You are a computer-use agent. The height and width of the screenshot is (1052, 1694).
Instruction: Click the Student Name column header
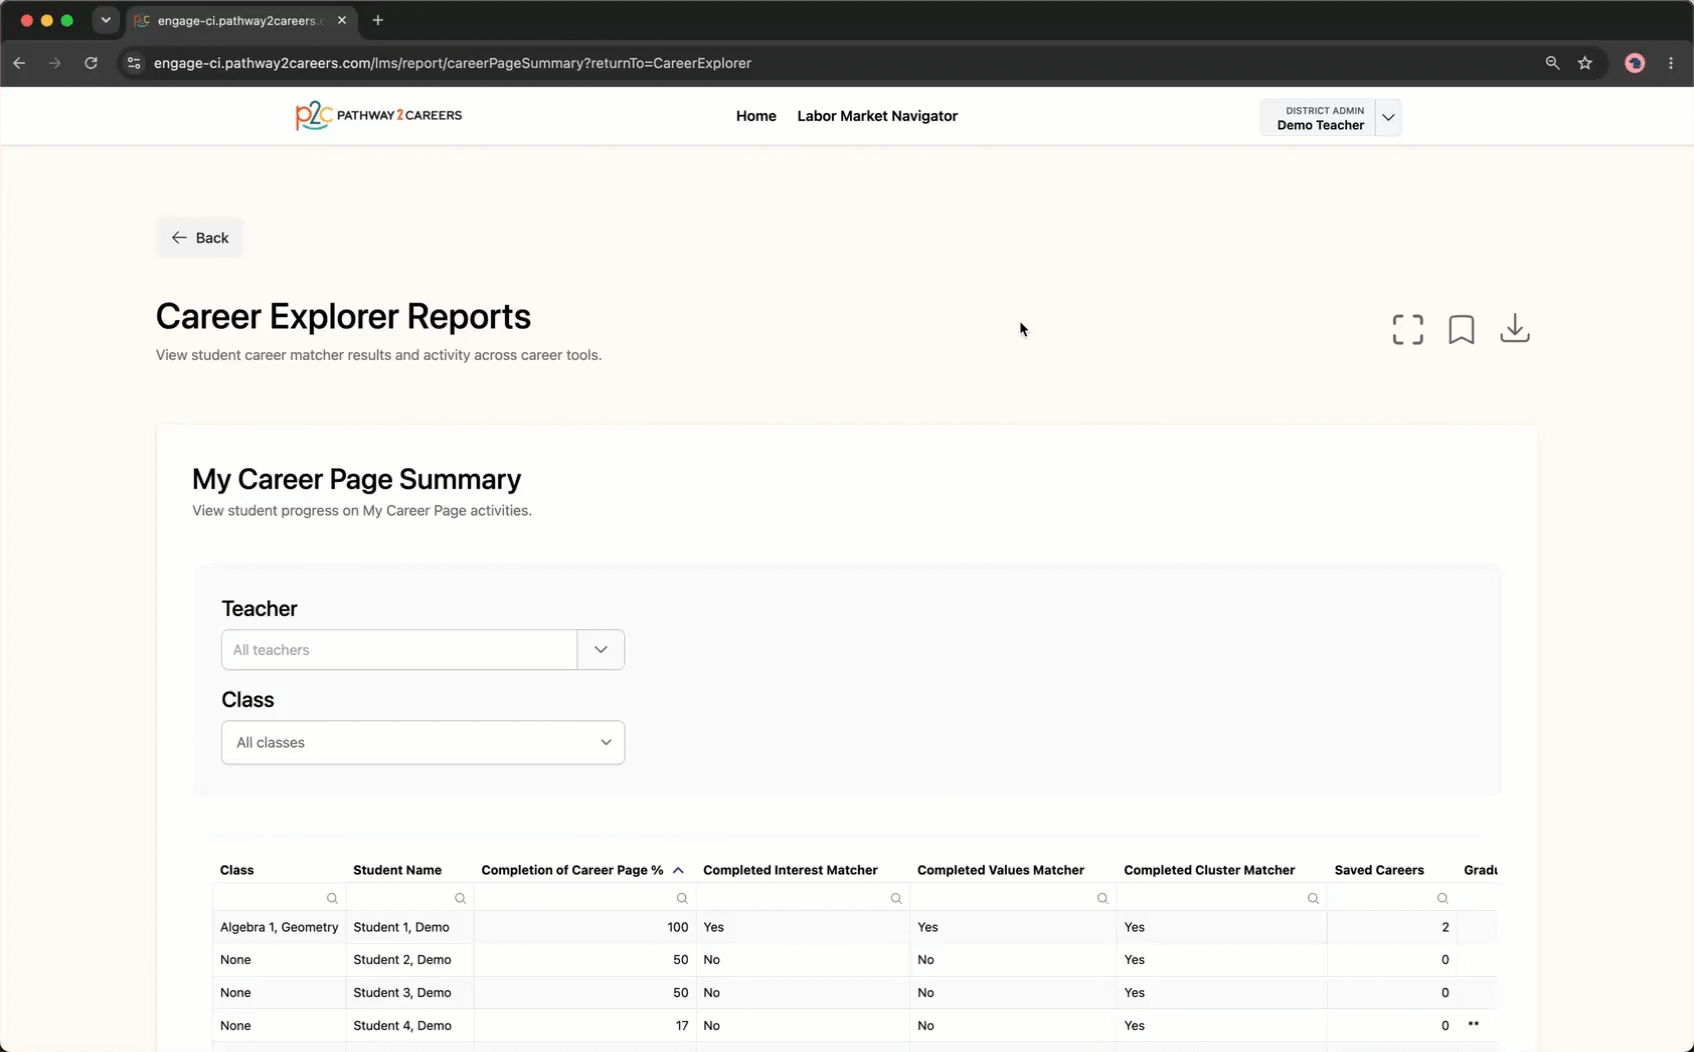(x=397, y=870)
